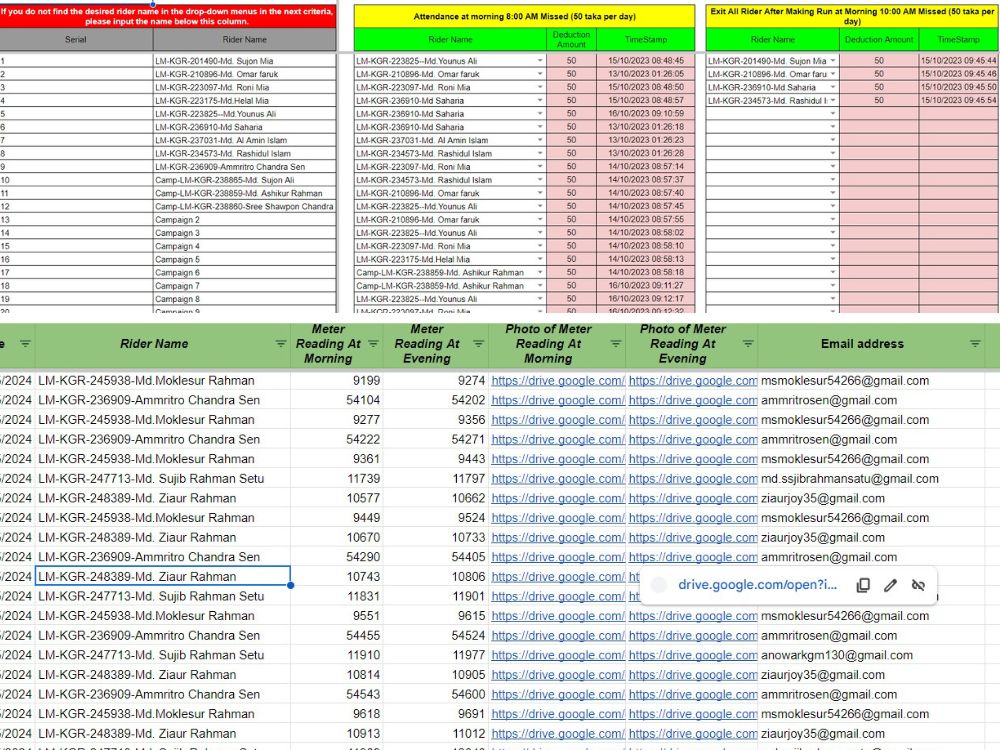Select the blank fifth rider cell in the Exit All Rider table
This screenshot has width=1000, height=750.
[x=772, y=114]
